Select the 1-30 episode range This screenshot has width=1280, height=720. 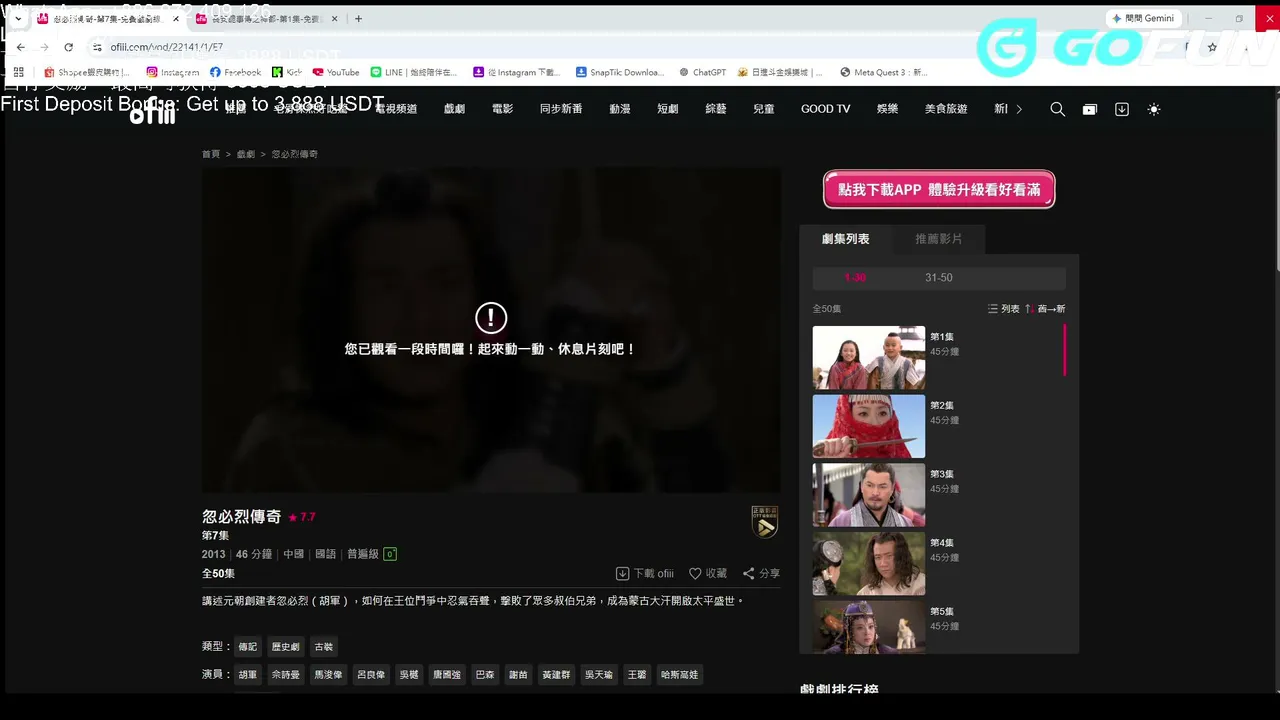pos(855,278)
